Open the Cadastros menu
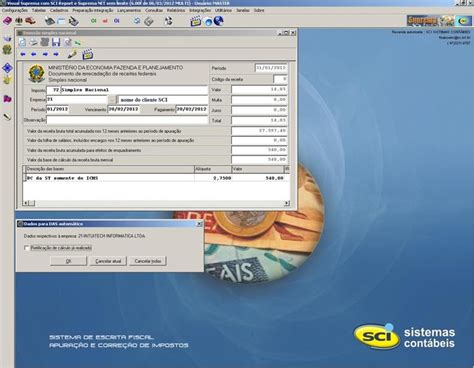The image size is (474, 368). (59, 10)
